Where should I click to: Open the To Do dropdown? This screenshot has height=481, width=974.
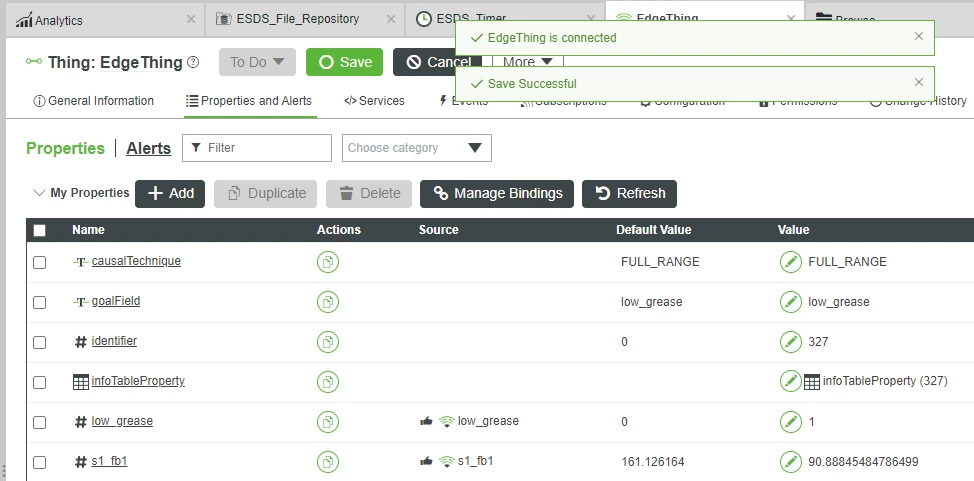[x=257, y=62]
